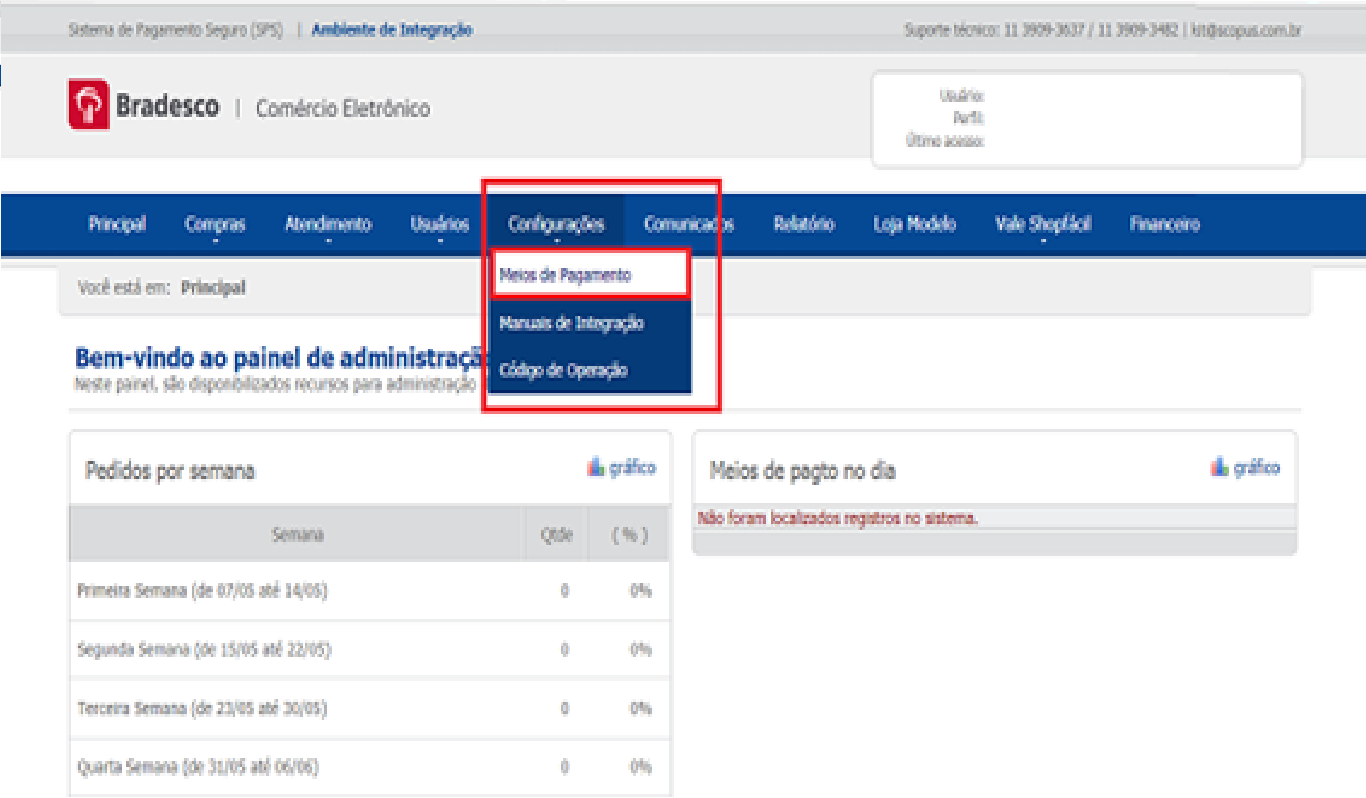
Task: Click the Qtde column header
Action: (x=556, y=535)
